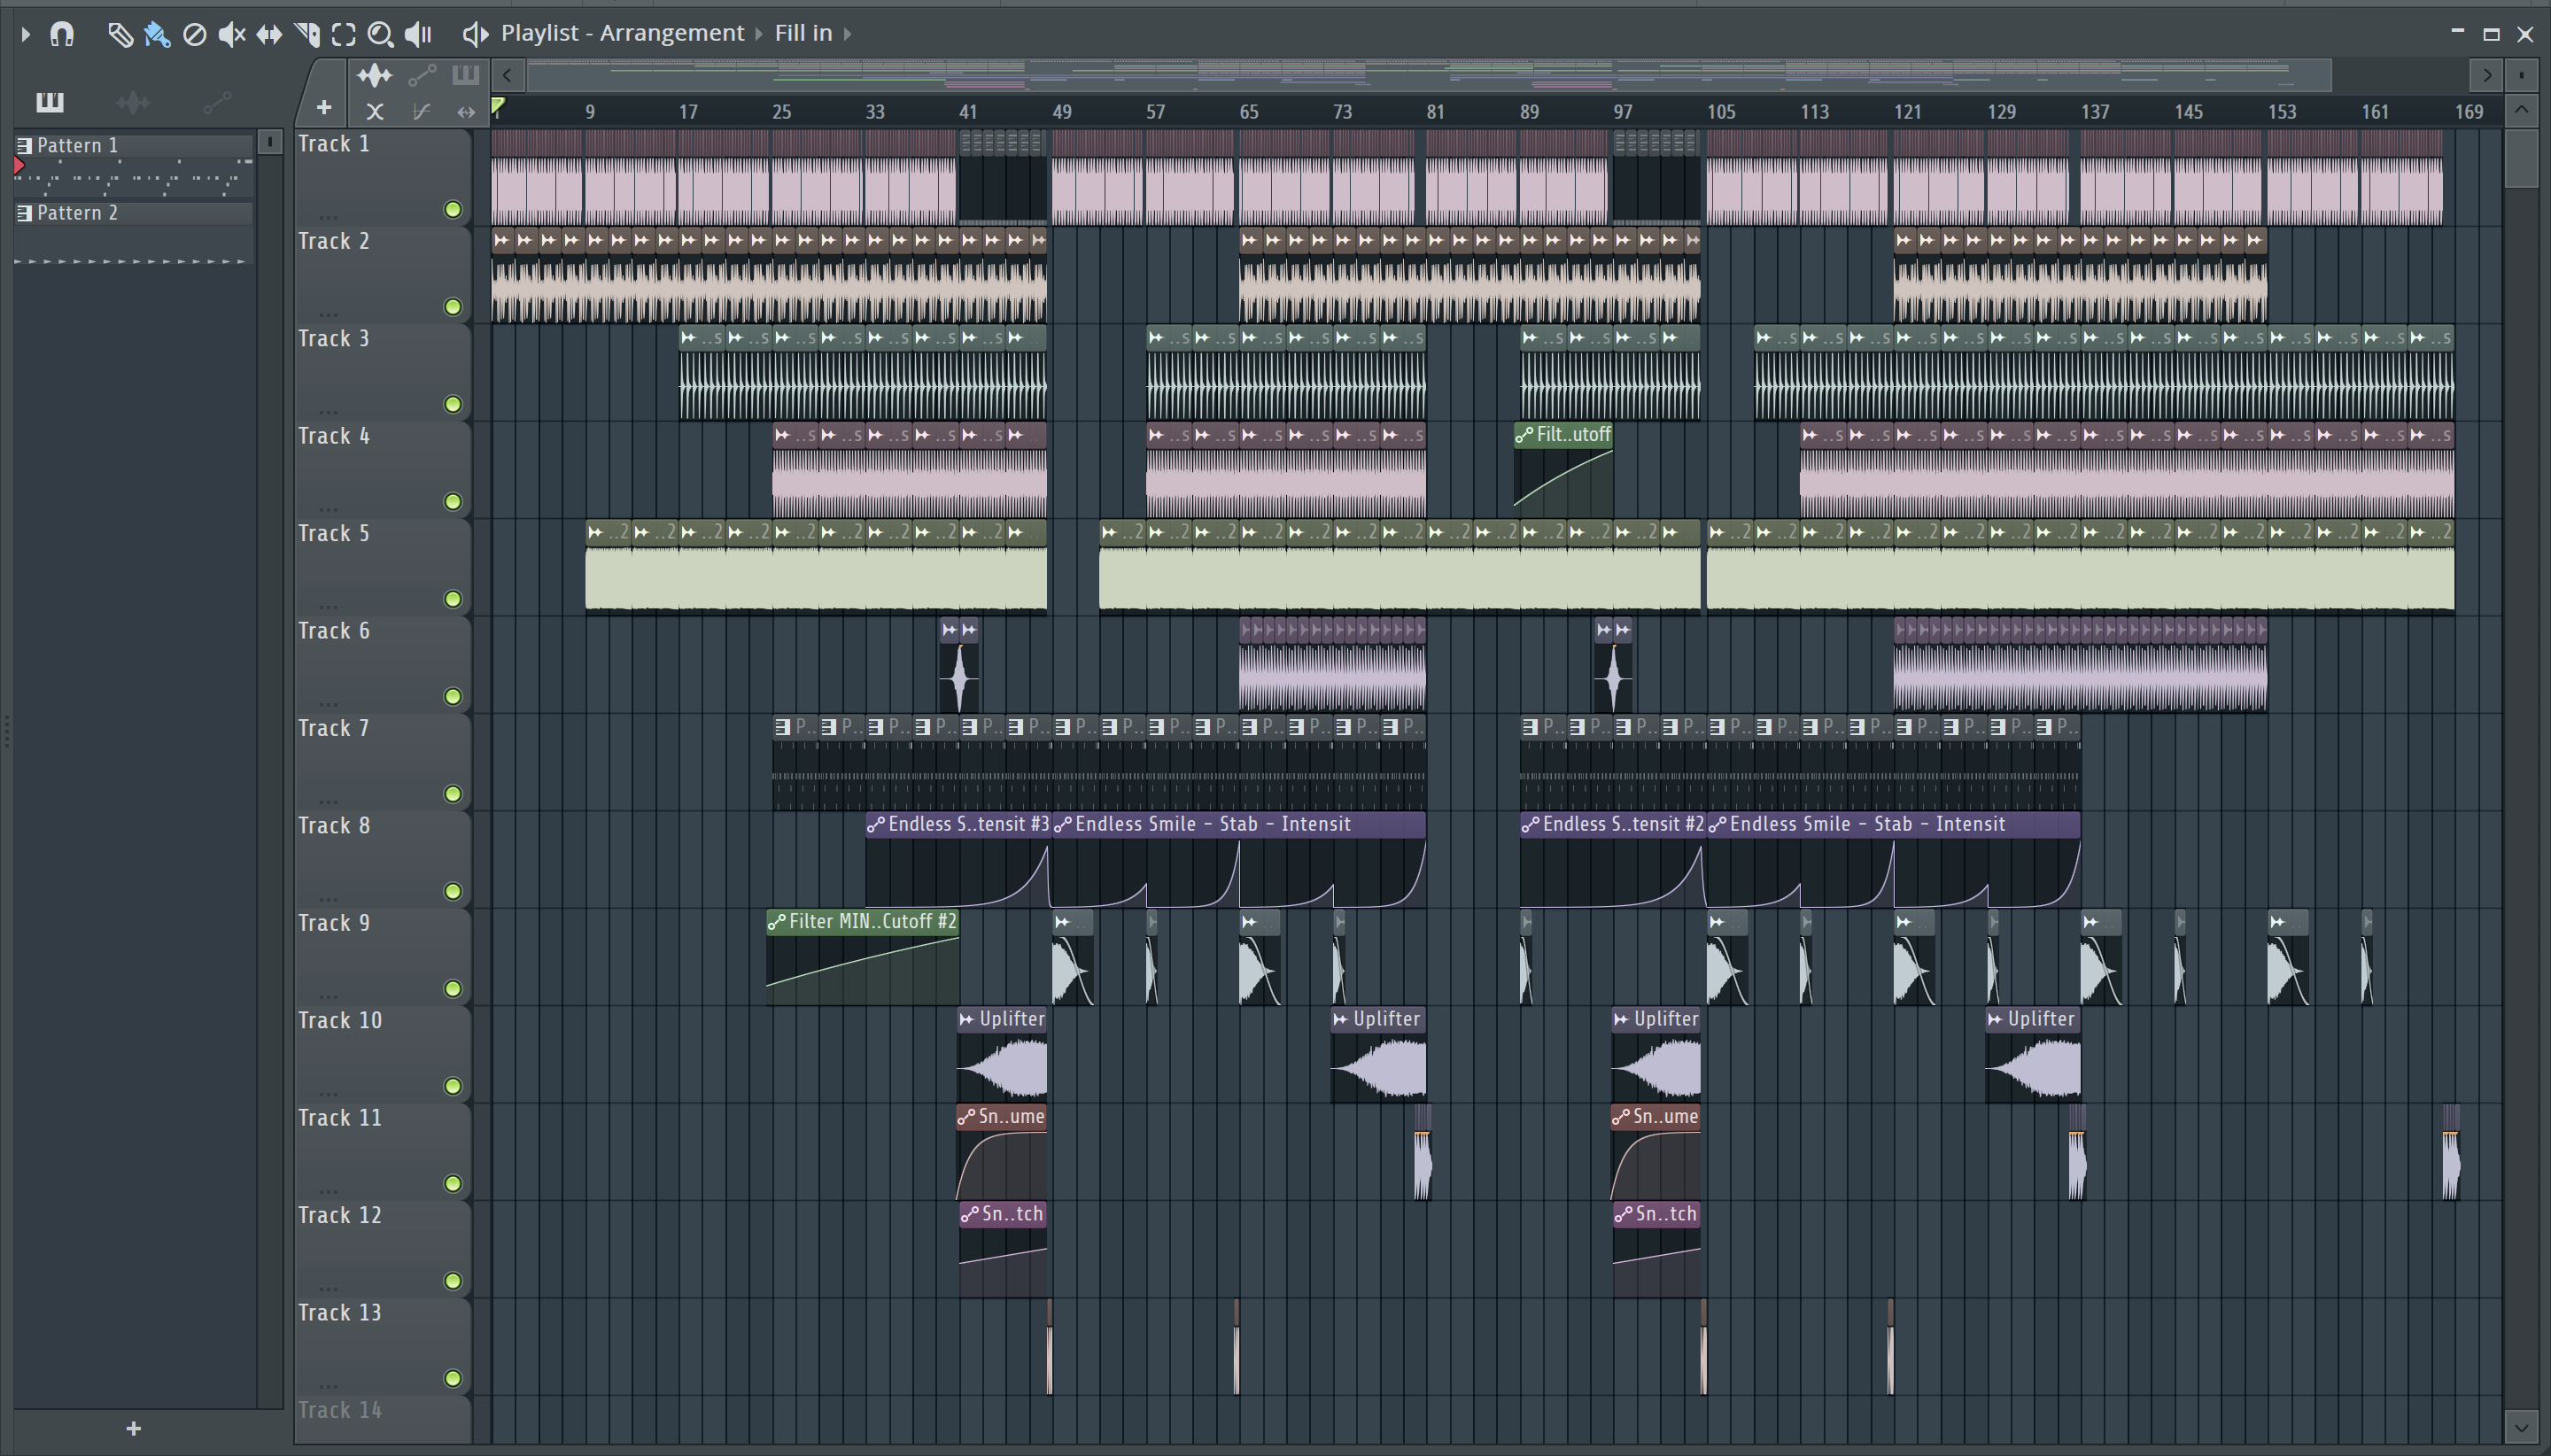This screenshot has width=2551, height=1456.
Task: Mute Track 5 via its green light
Action: [453, 599]
